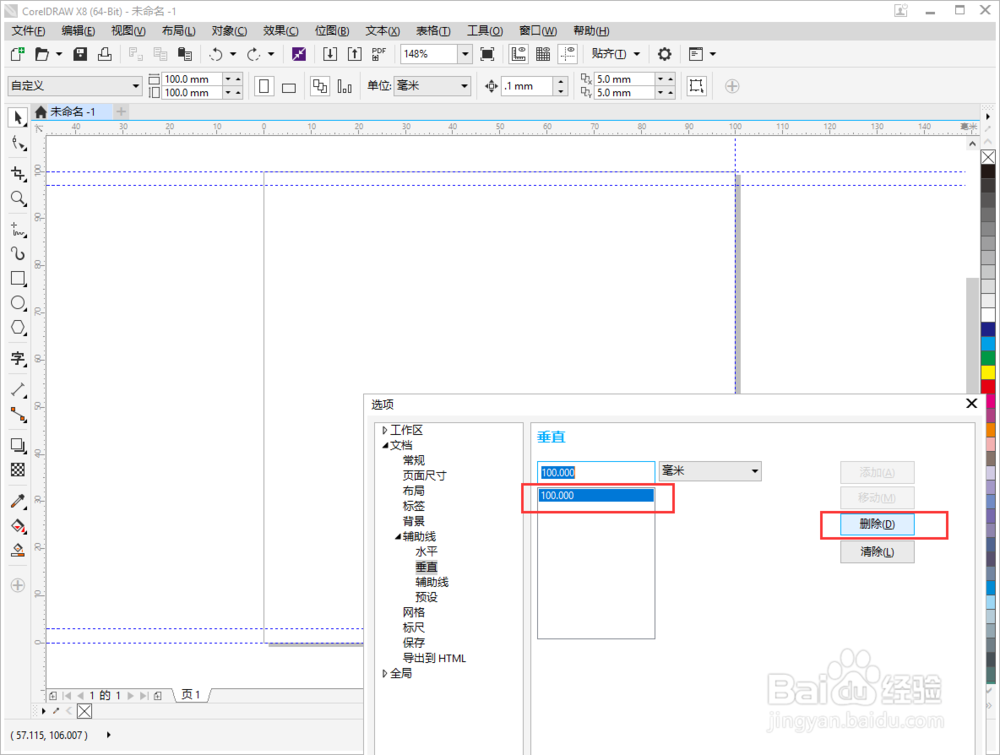Click the vertical guideline value field
Screen dimensions: 1000x755
click(596, 473)
